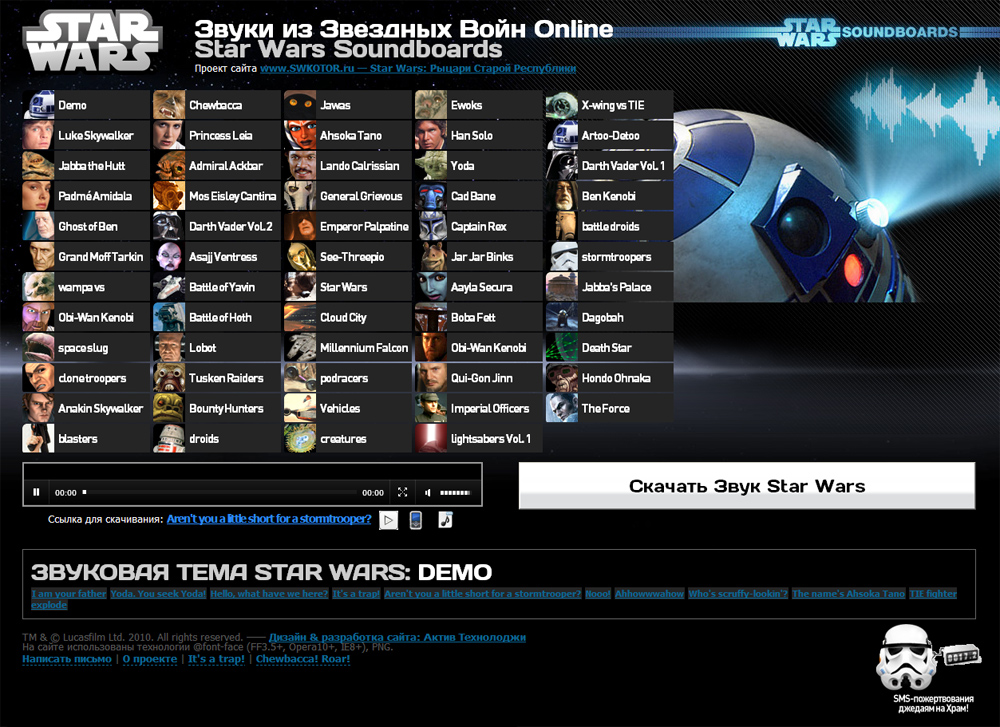Open the Chewbacca soundboard portrait icon
This screenshot has width=1000, height=727.
[169, 105]
